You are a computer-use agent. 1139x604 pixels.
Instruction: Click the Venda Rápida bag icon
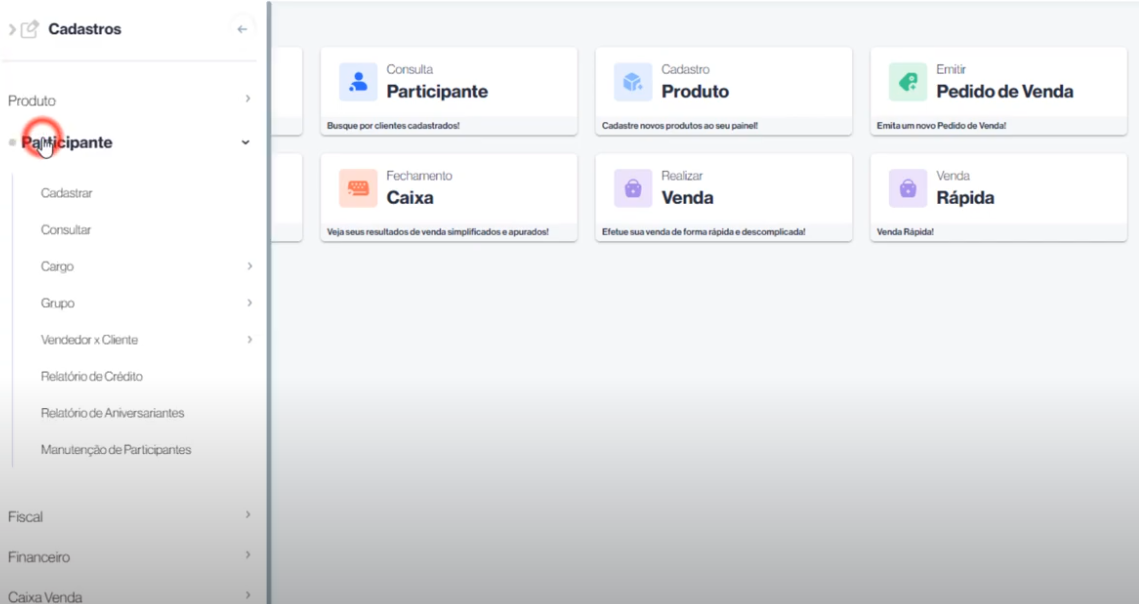point(907,188)
